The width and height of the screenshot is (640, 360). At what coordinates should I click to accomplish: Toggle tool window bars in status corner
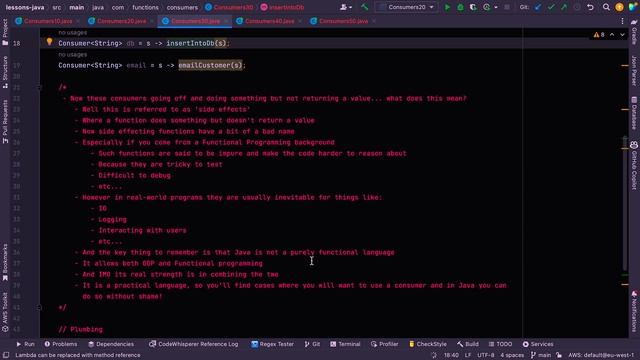tap(6, 355)
